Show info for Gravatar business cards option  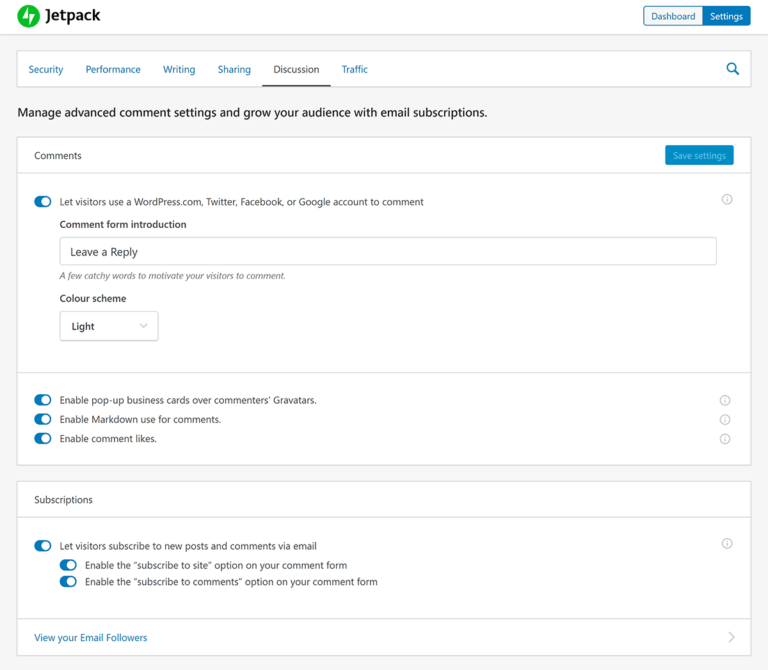click(x=725, y=400)
